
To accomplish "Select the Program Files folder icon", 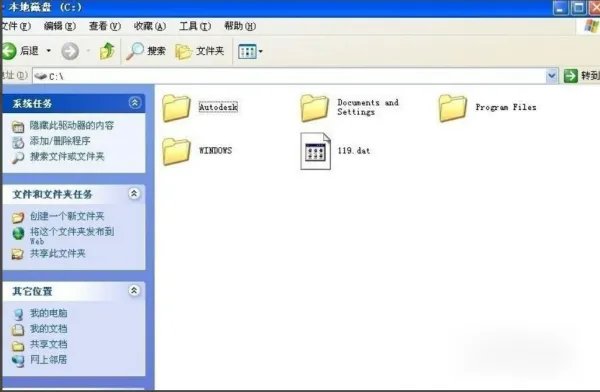I will [452, 108].
